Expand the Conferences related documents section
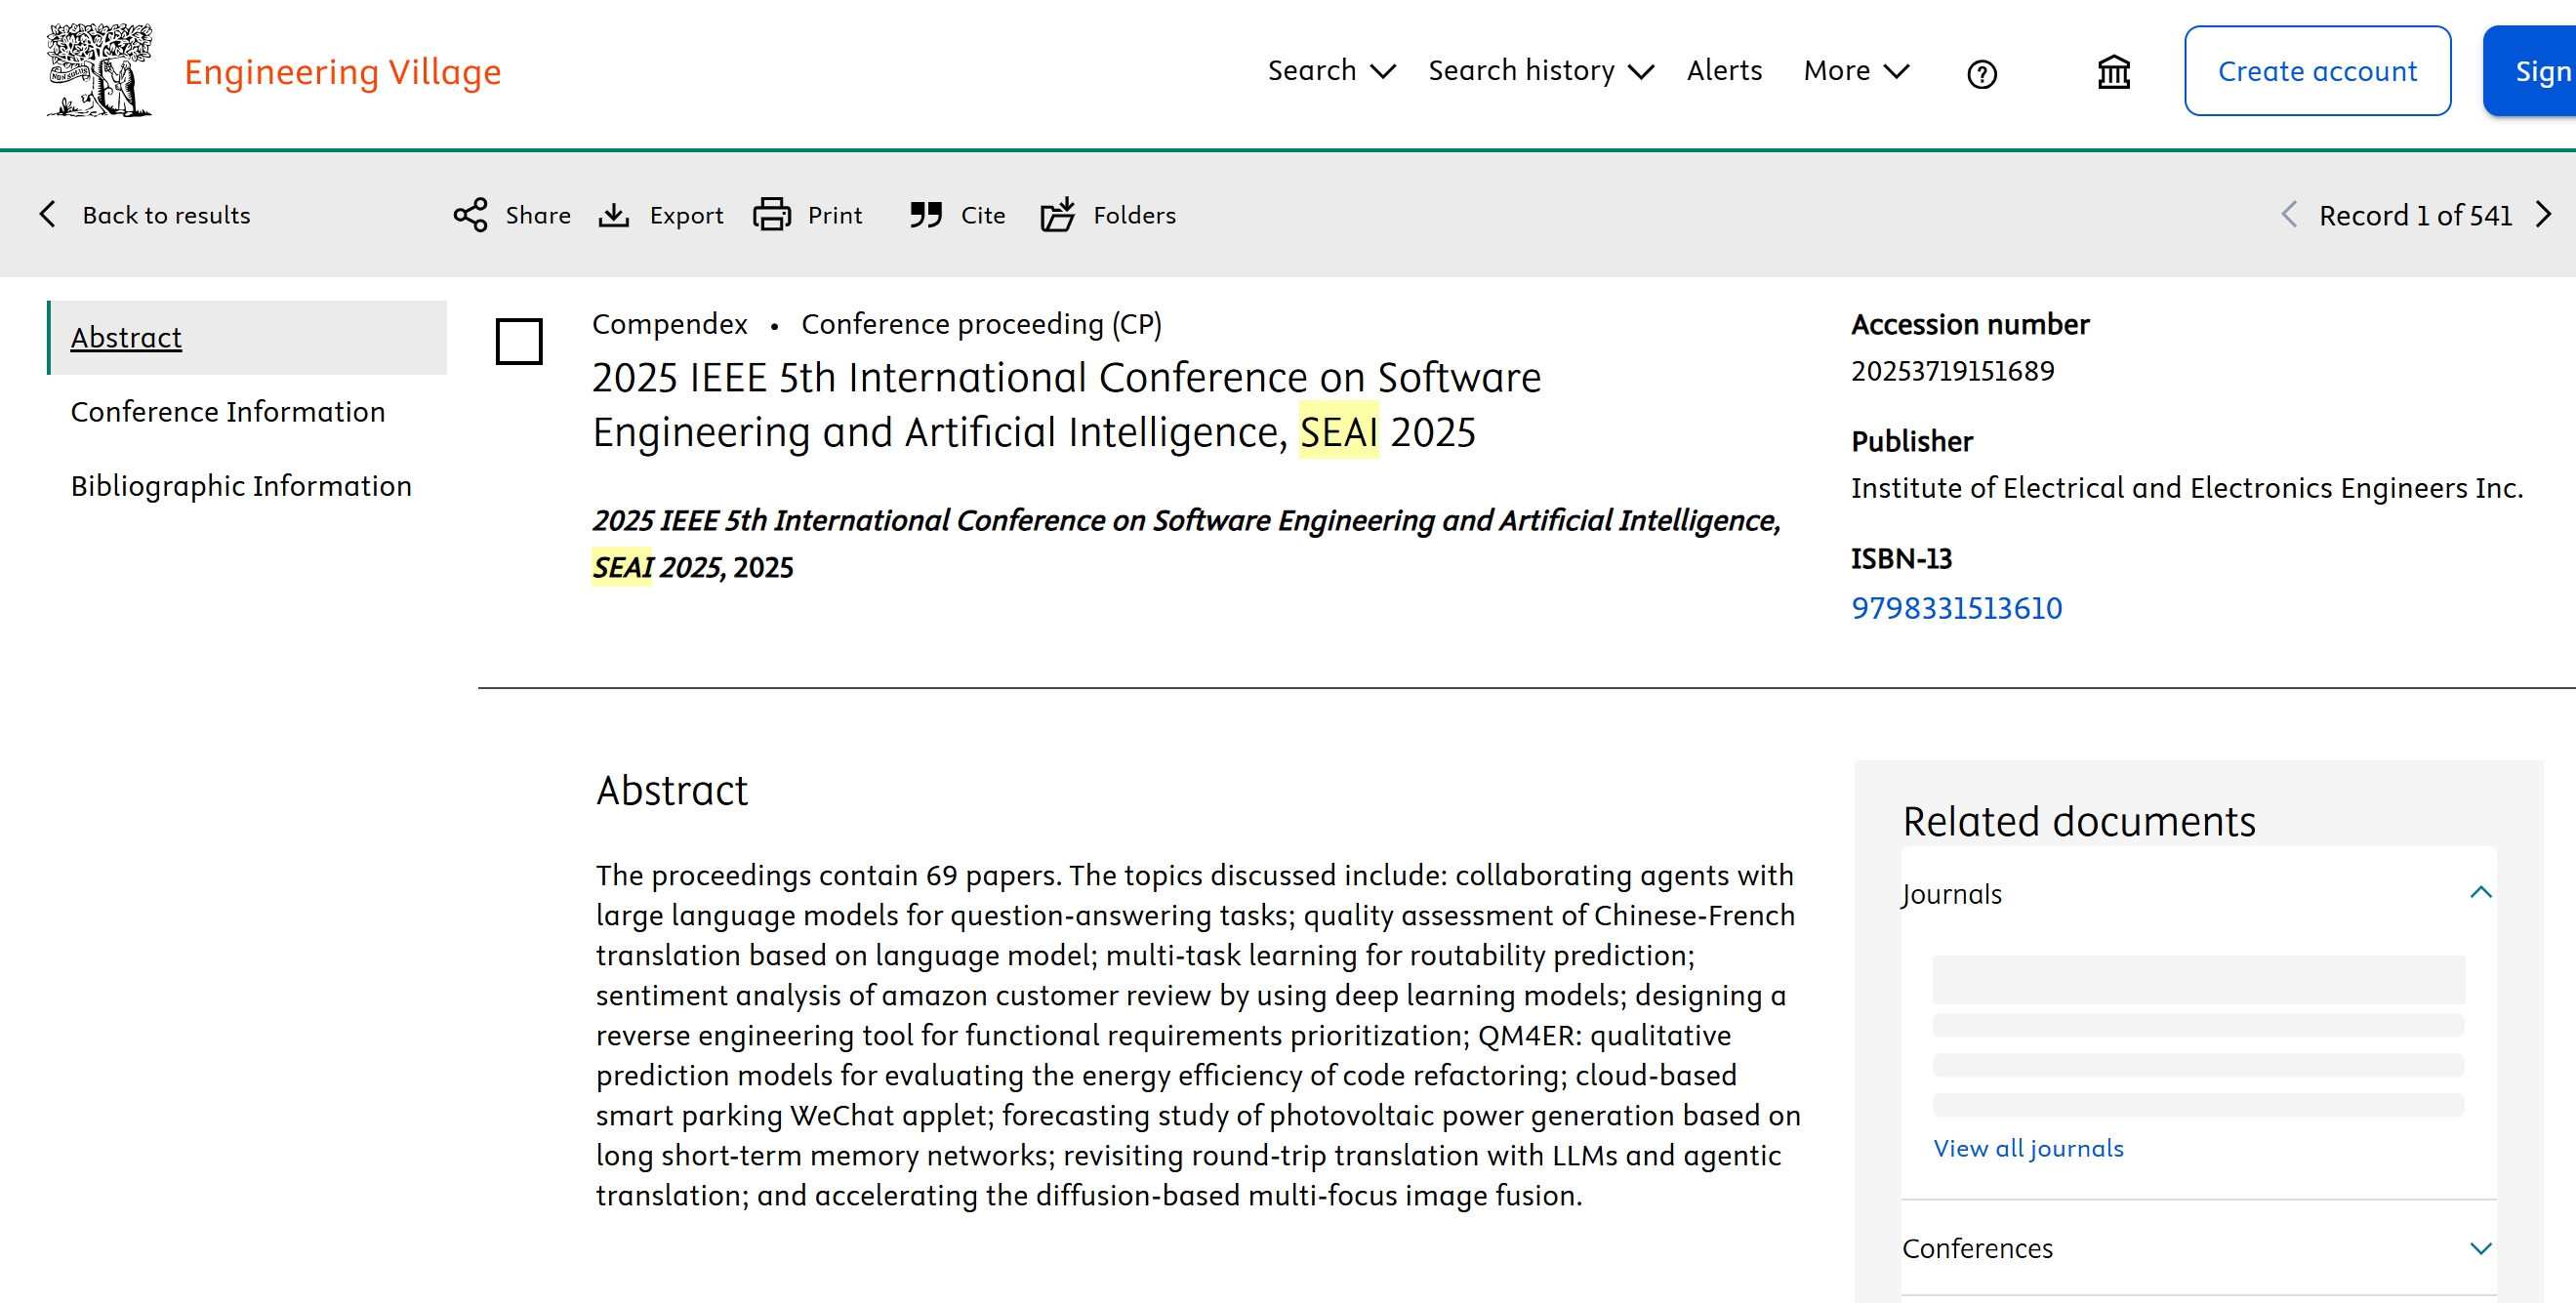The width and height of the screenshot is (2576, 1303). click(x=2480, y=1248)
